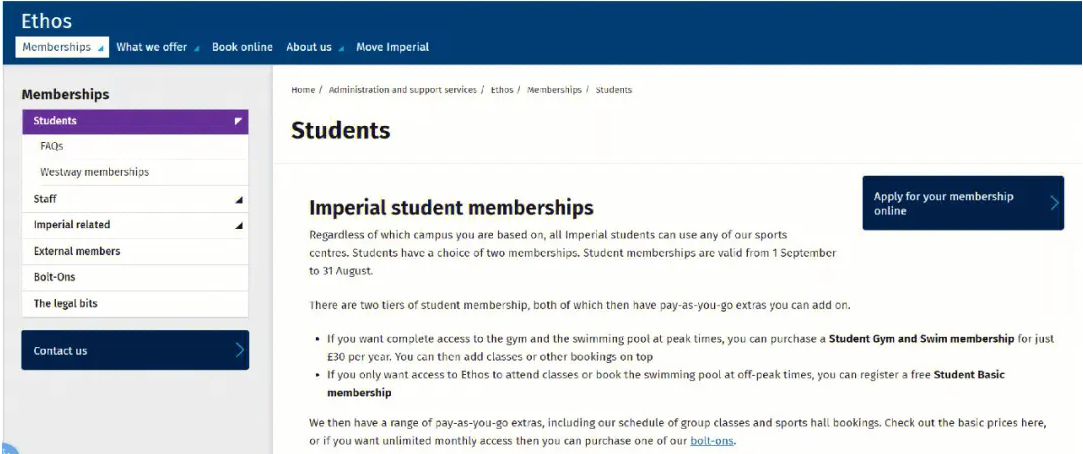Follow the bolt-ons hyperlink in text
Screen dimensions: 1083x454
(x=712, y=440)
